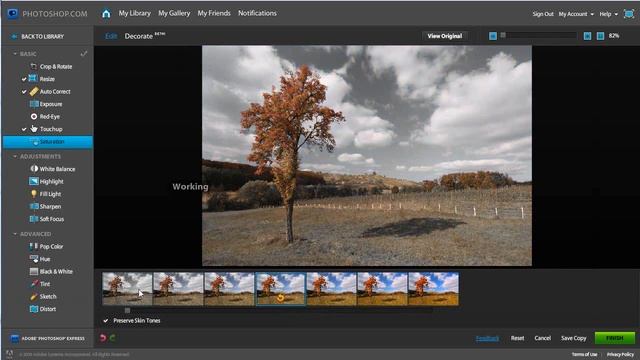This screenshot has width=640, height=360.
Task: Choose the fifth saturation thumbnail
Action: [331, 289]
